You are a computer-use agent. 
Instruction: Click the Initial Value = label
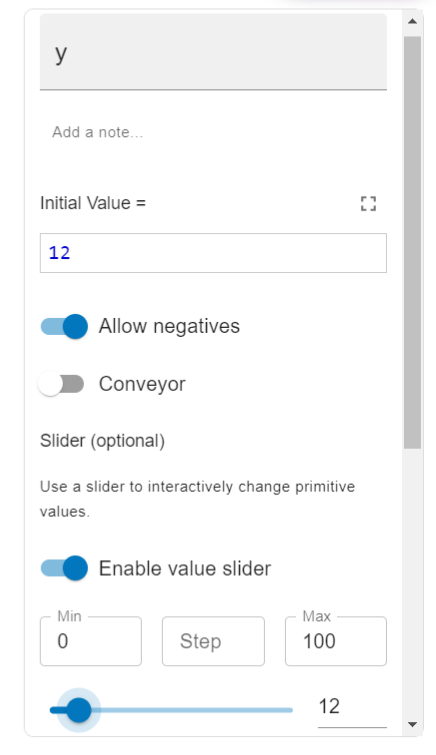point(93,203)
